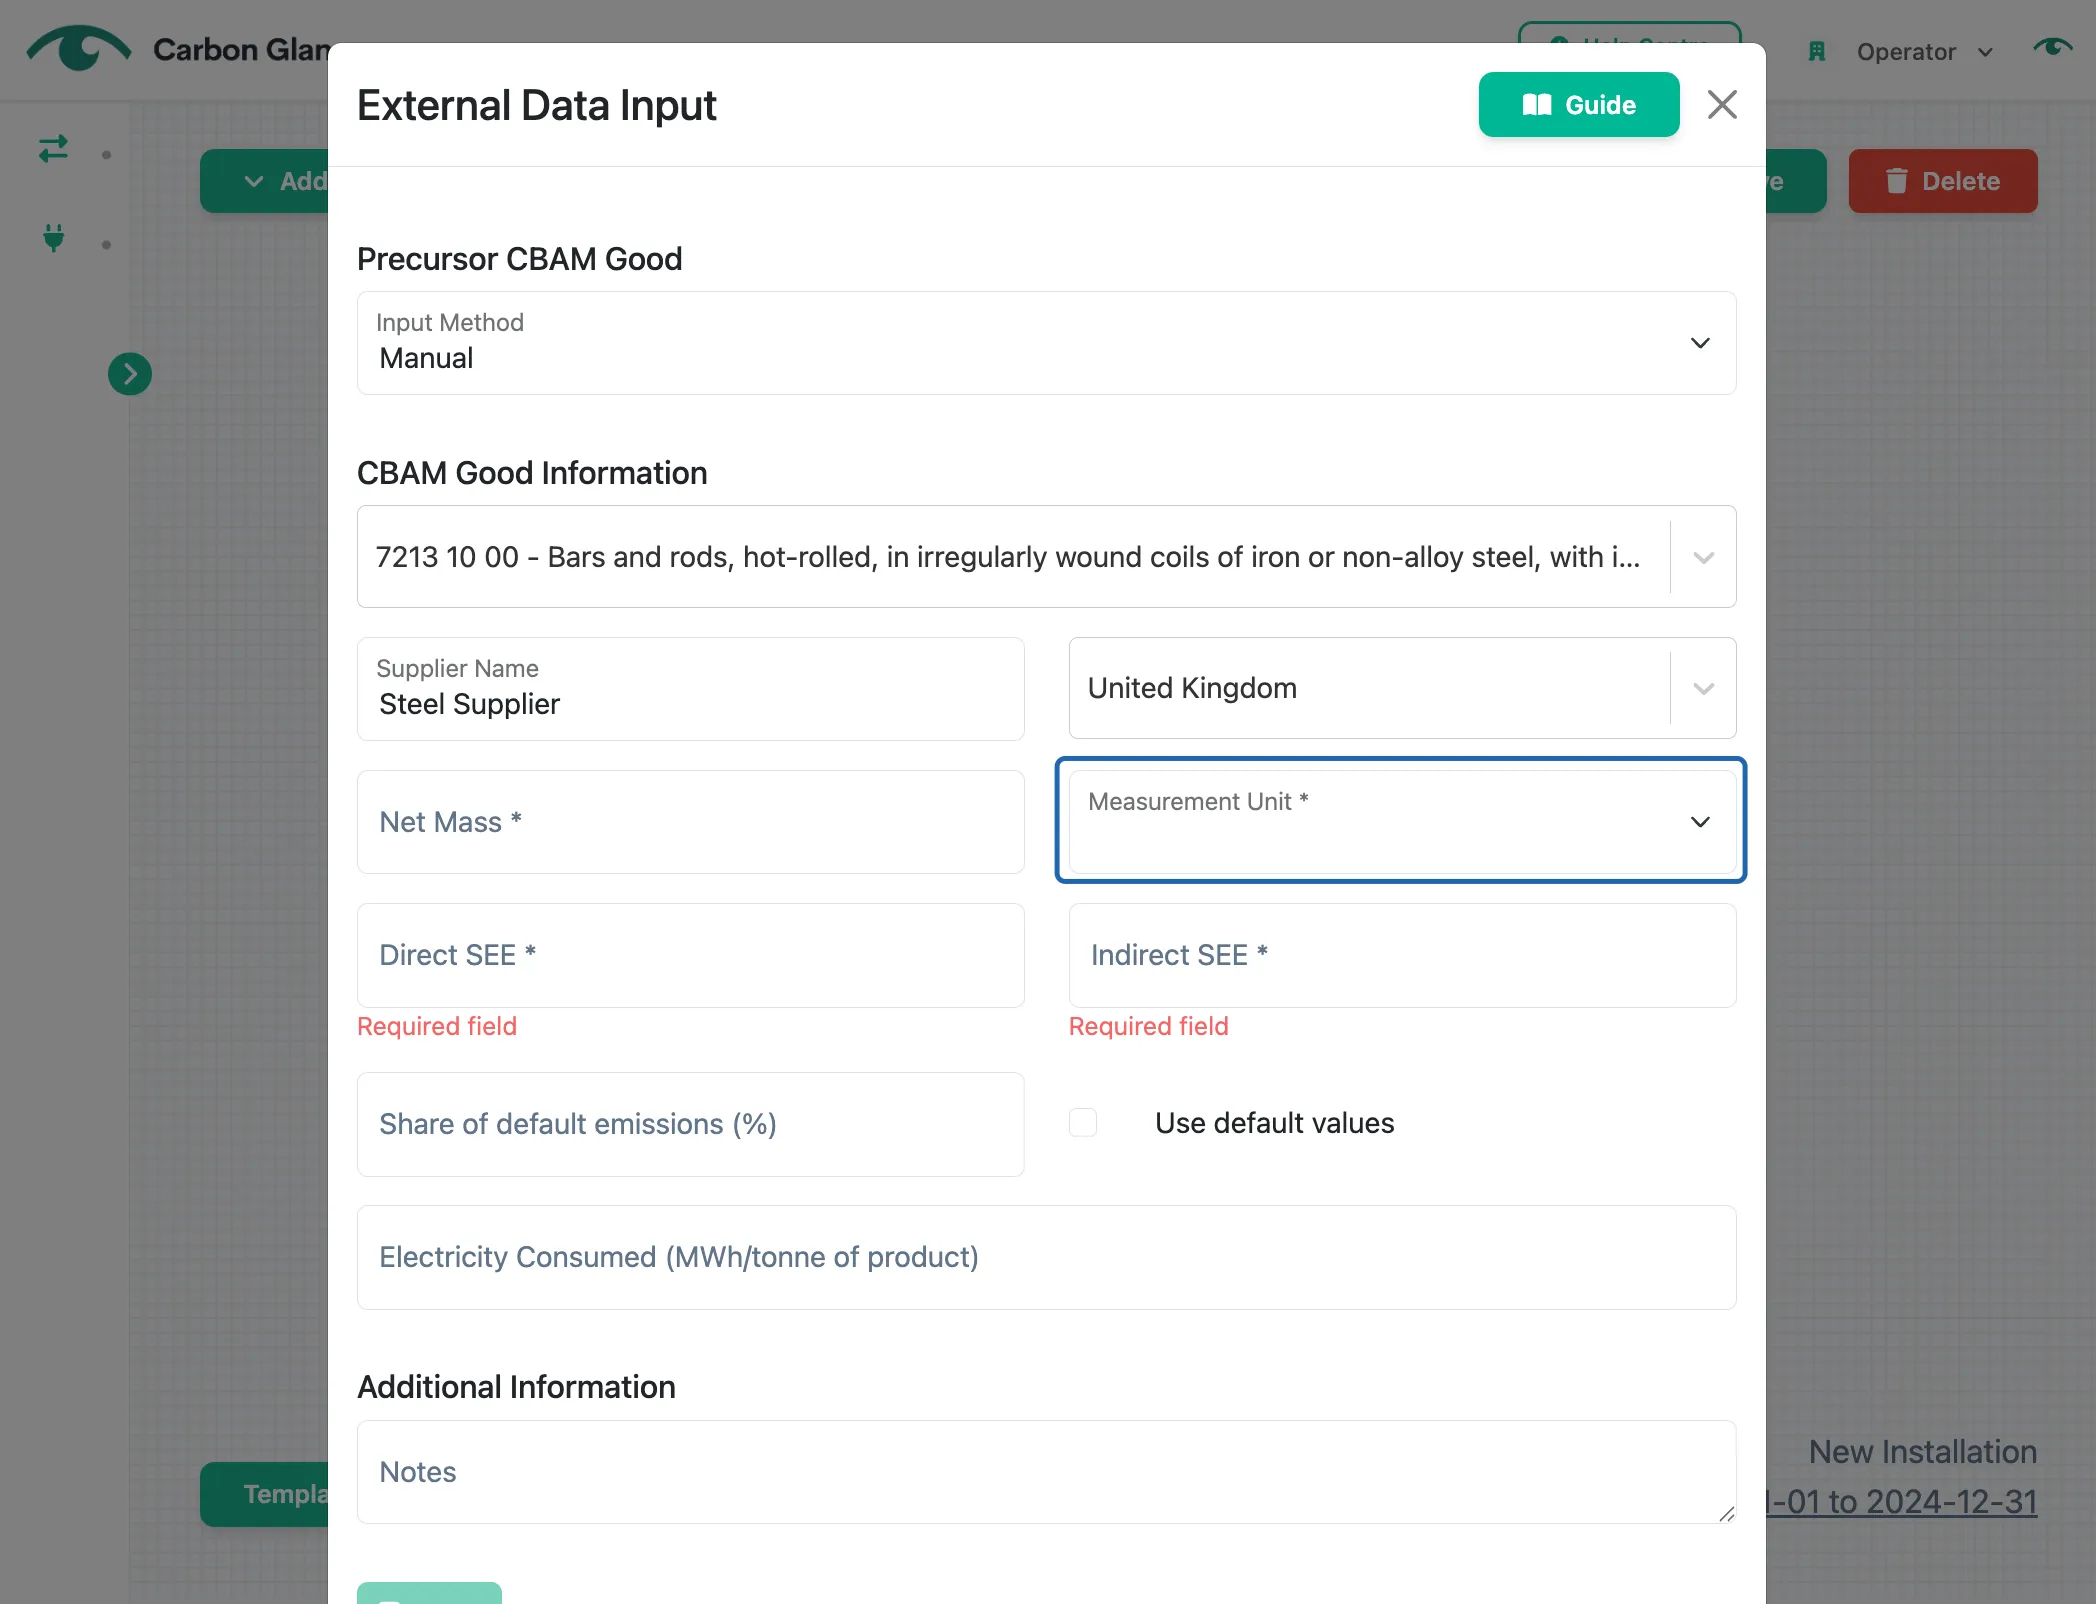Click the Indirect SEE Required field error text

tap(1149, 1026)
